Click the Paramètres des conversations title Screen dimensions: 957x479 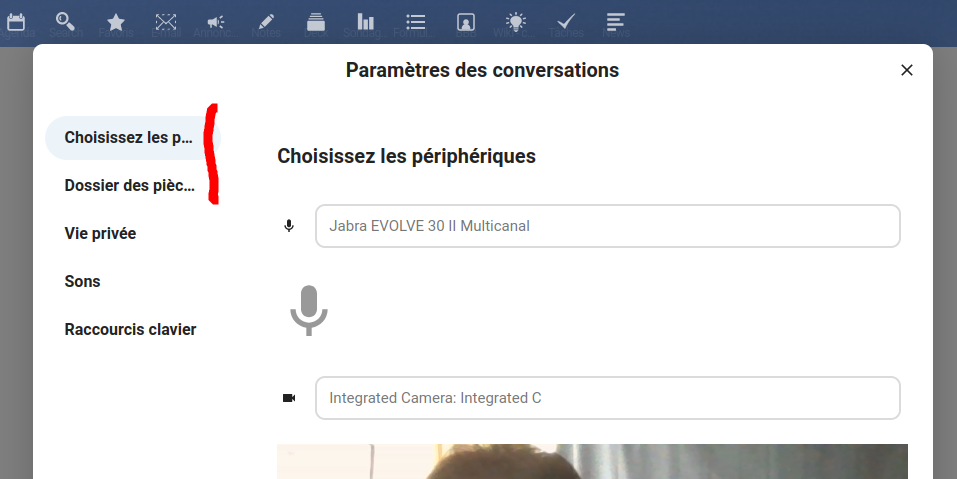point(482,70)
